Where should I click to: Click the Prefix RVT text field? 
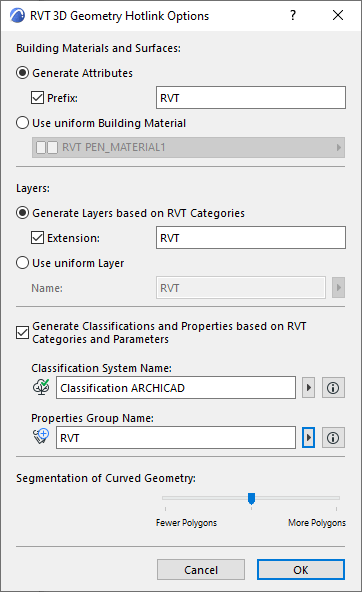[x=251, y=98]
